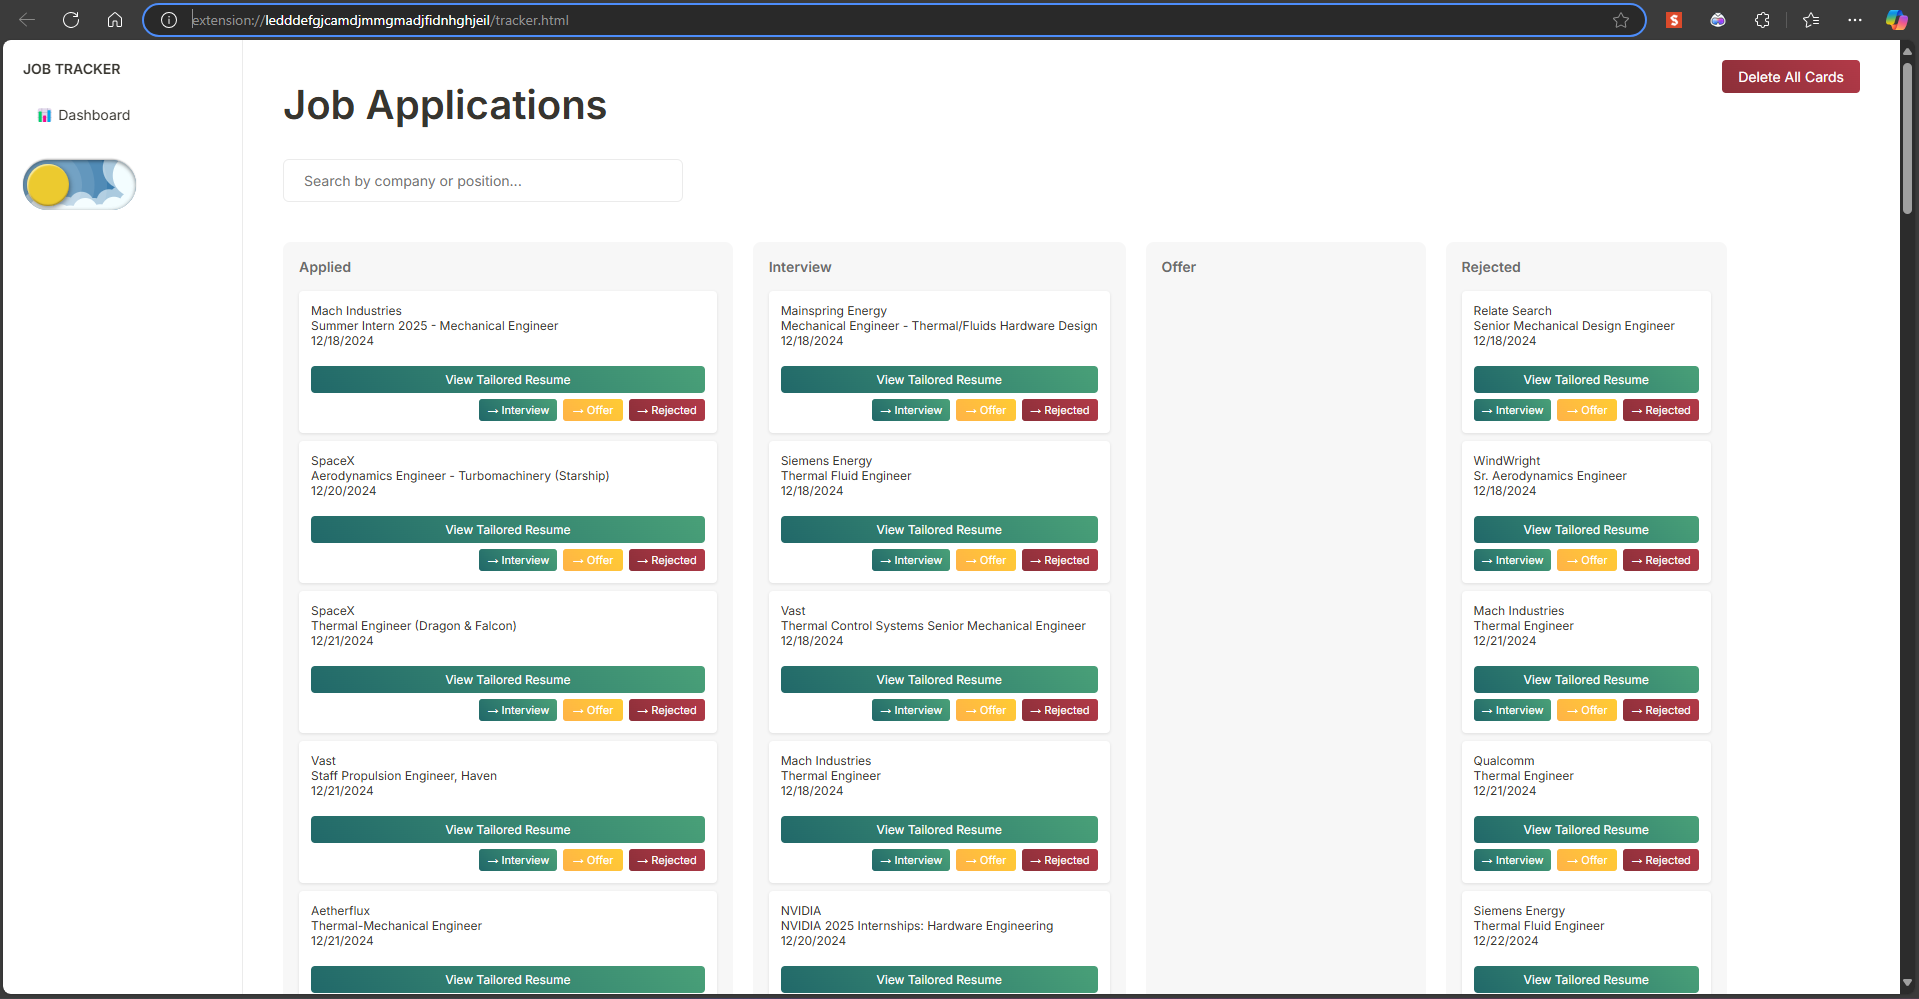This screenshot has width=1919, height=999.
Task: Select the Rejected column heading
Action: [1490, 267]
